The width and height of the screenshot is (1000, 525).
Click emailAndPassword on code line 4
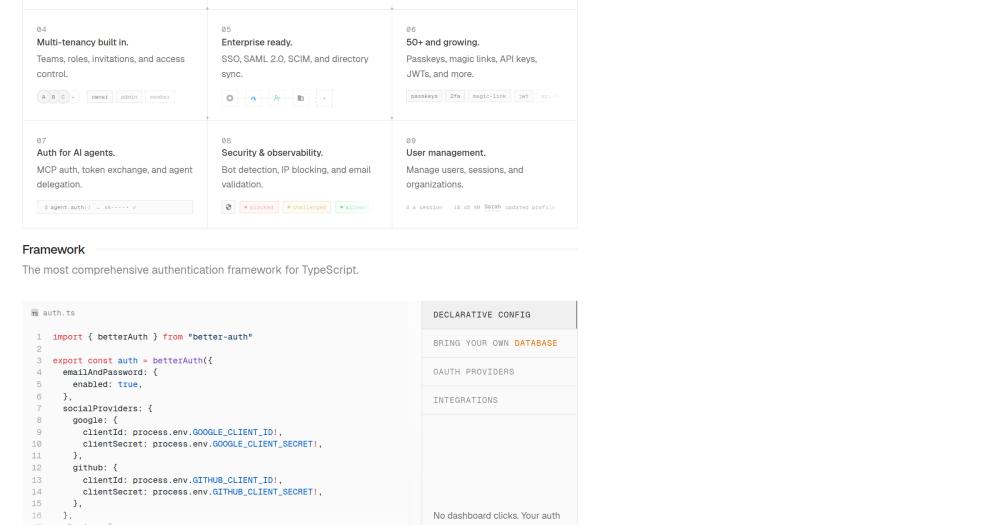pos(105,373)
